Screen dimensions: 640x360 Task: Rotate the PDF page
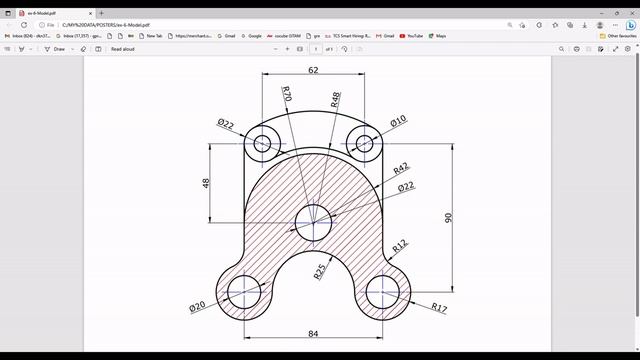(x=344, y=49)
